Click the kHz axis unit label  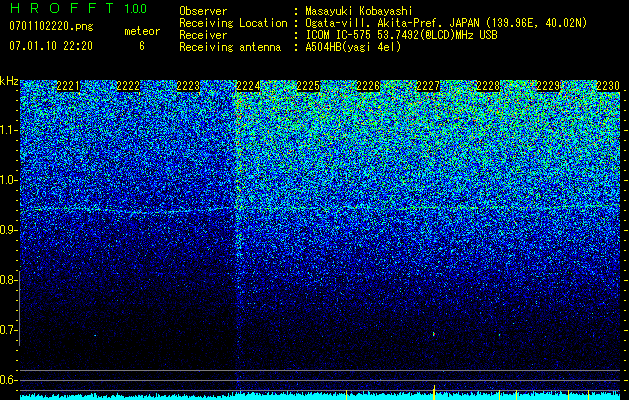(x=9, y=81)
